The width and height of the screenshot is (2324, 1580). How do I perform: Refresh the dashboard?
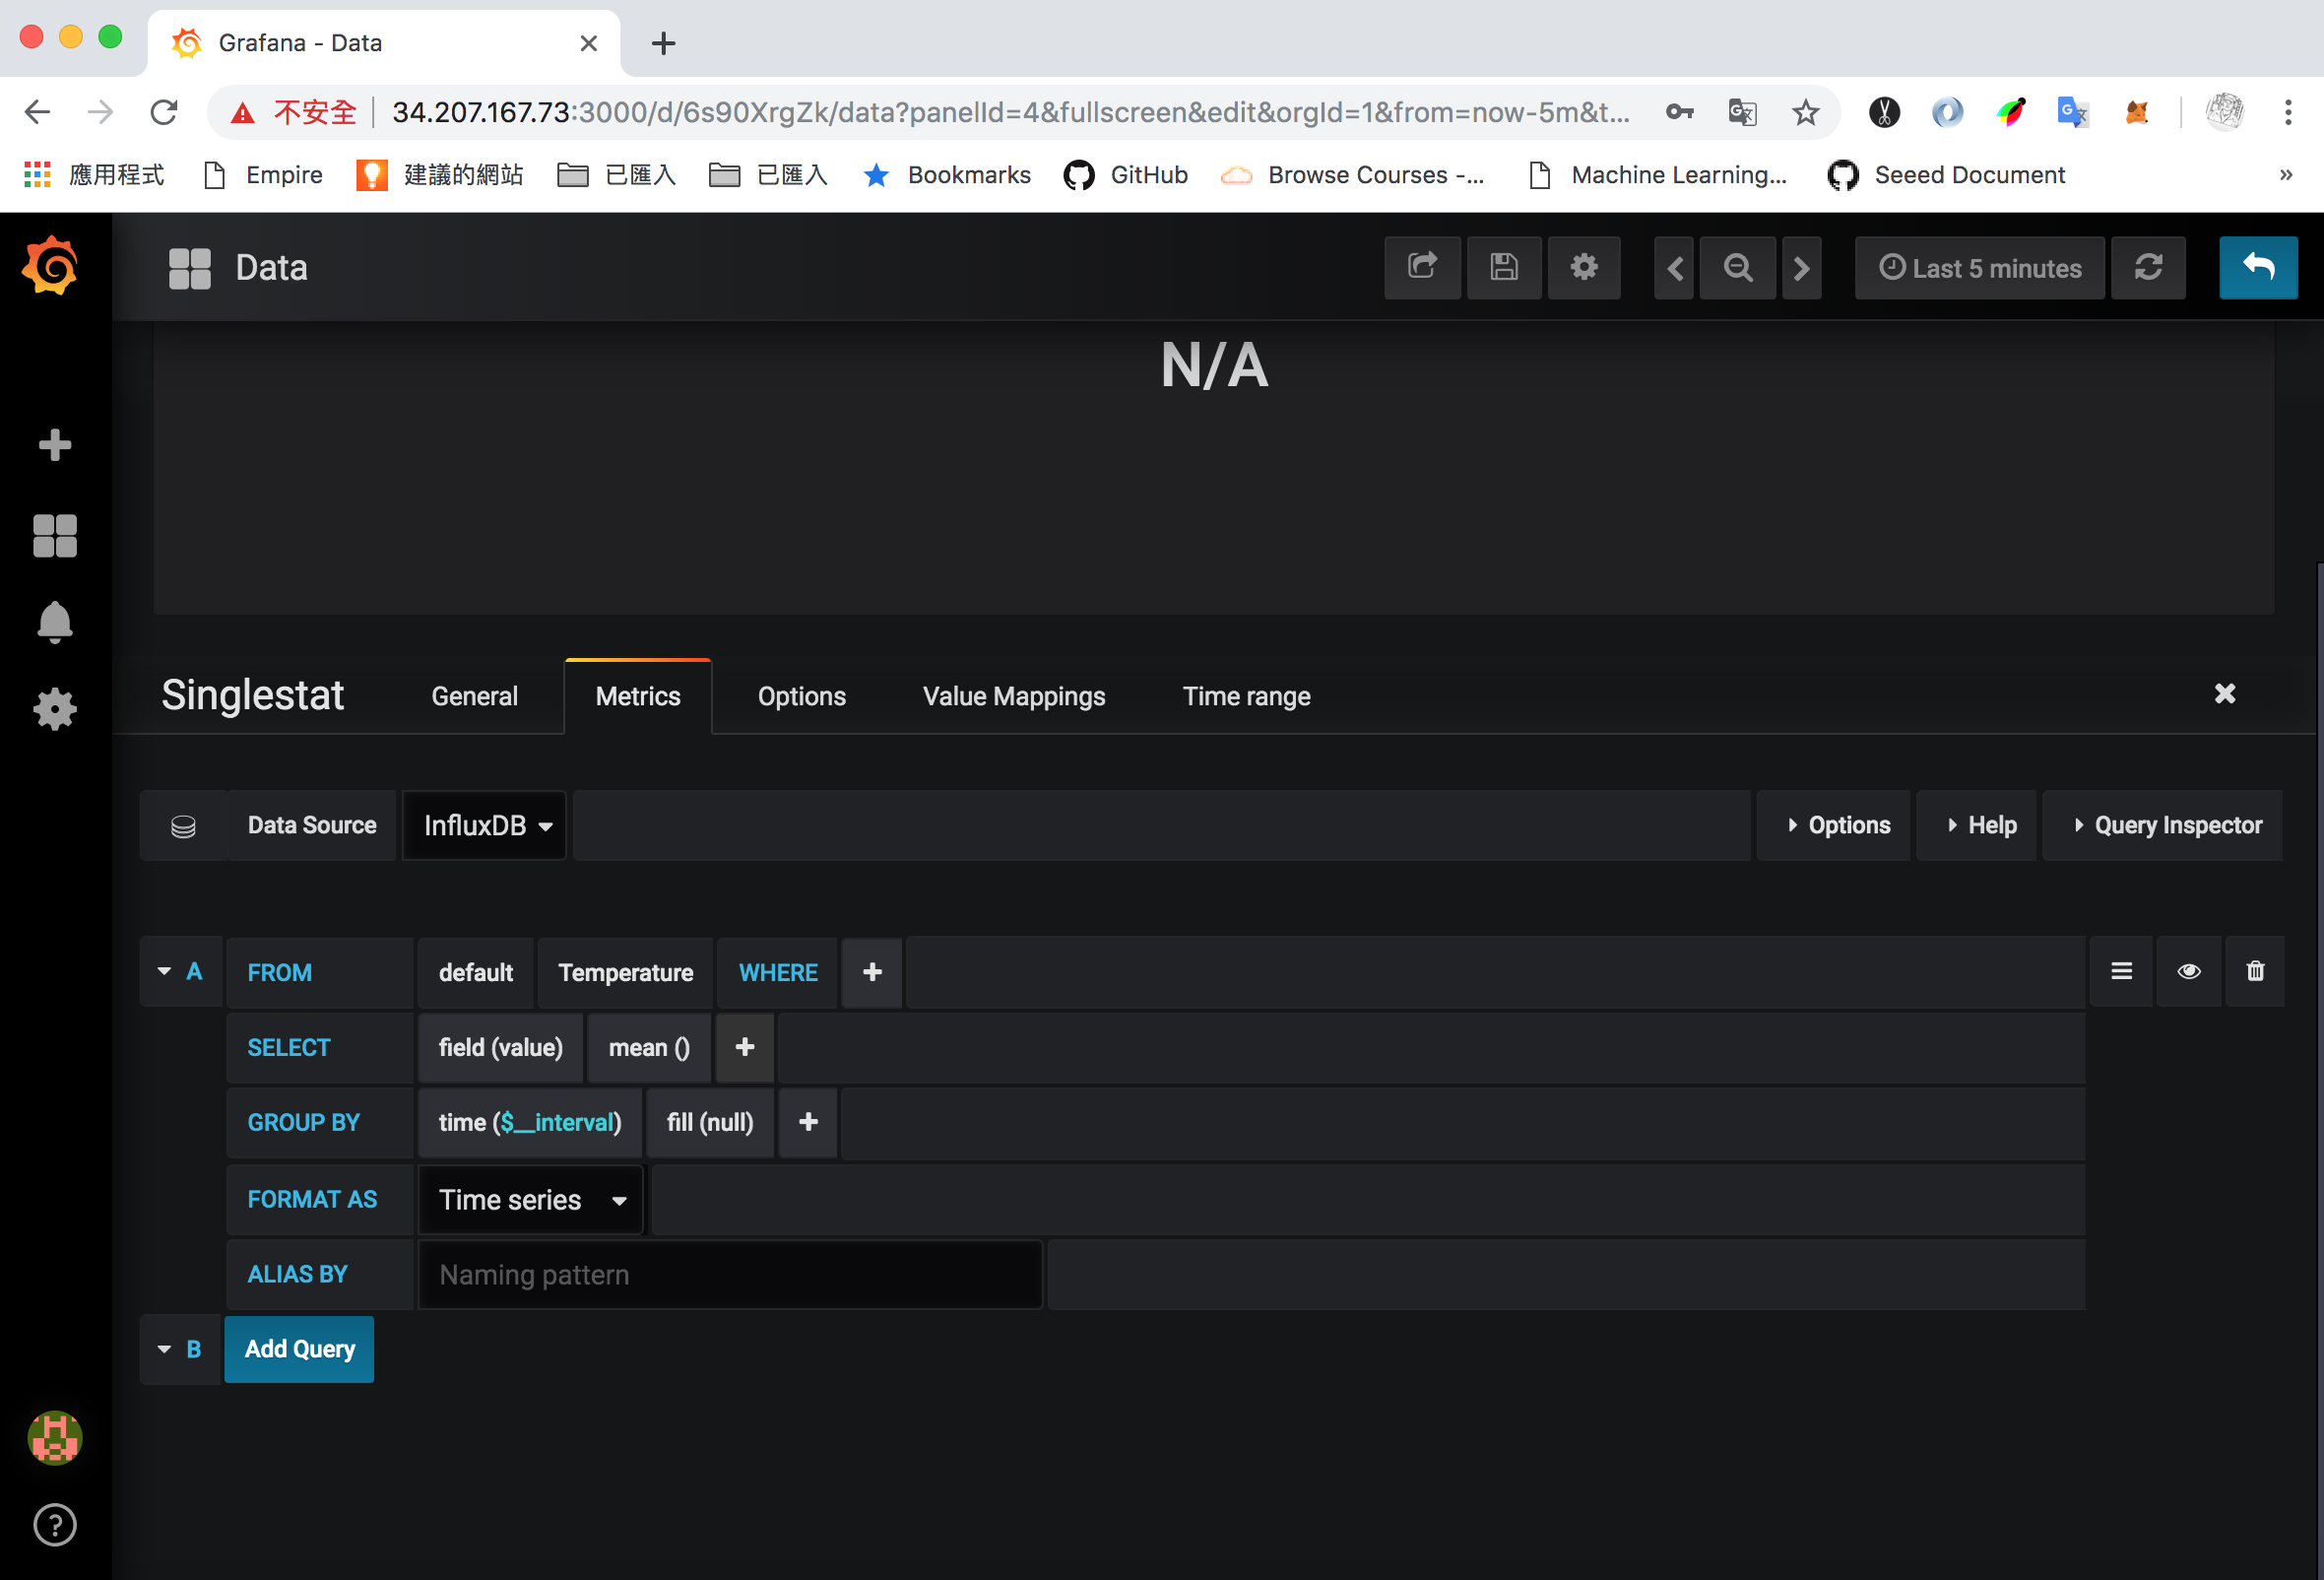(x=2148, y=268)
